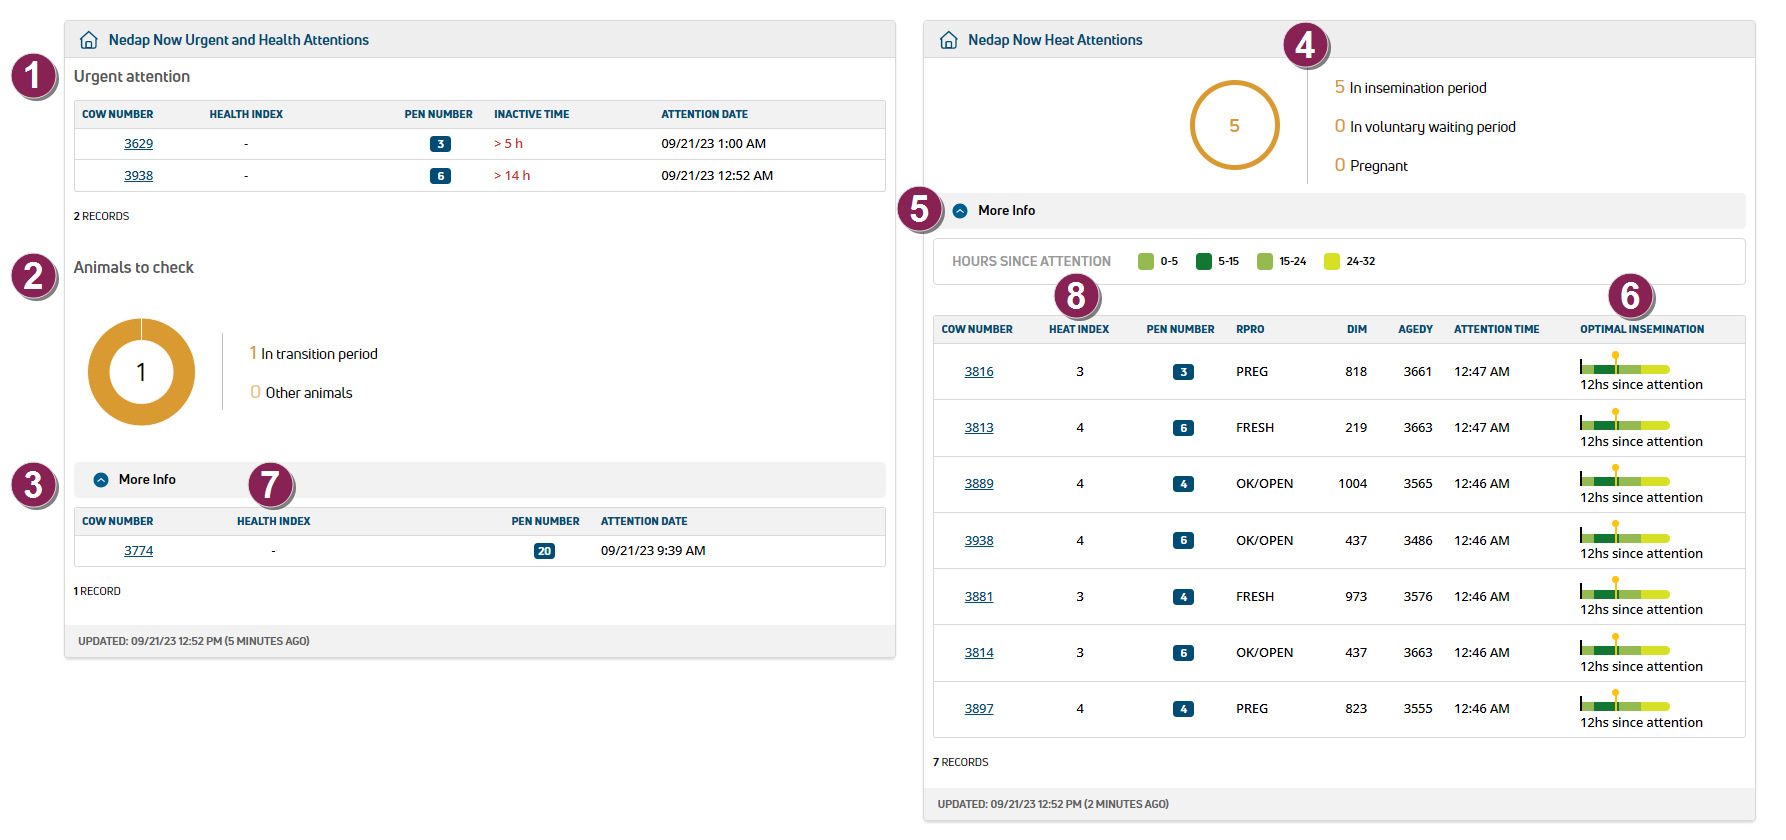Click pen number 20 badge for cow 3774
The image size is (1786, 840).
(x=544, y=551)
